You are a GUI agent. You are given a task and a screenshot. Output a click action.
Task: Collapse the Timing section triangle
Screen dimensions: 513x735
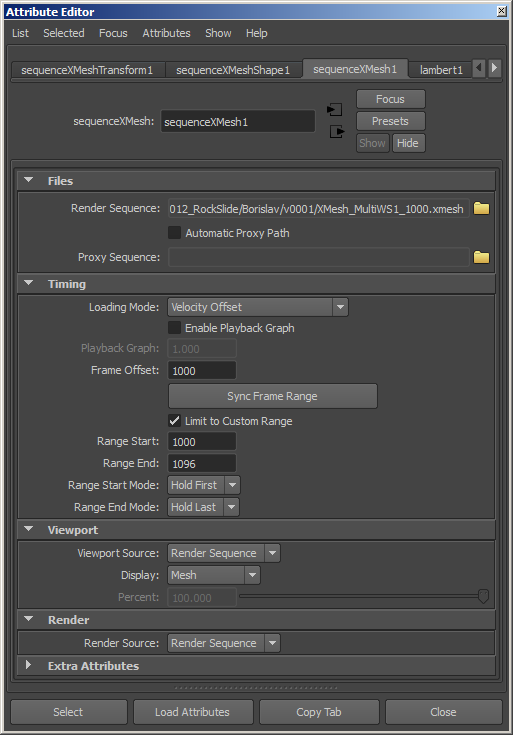tap(29, 283)
